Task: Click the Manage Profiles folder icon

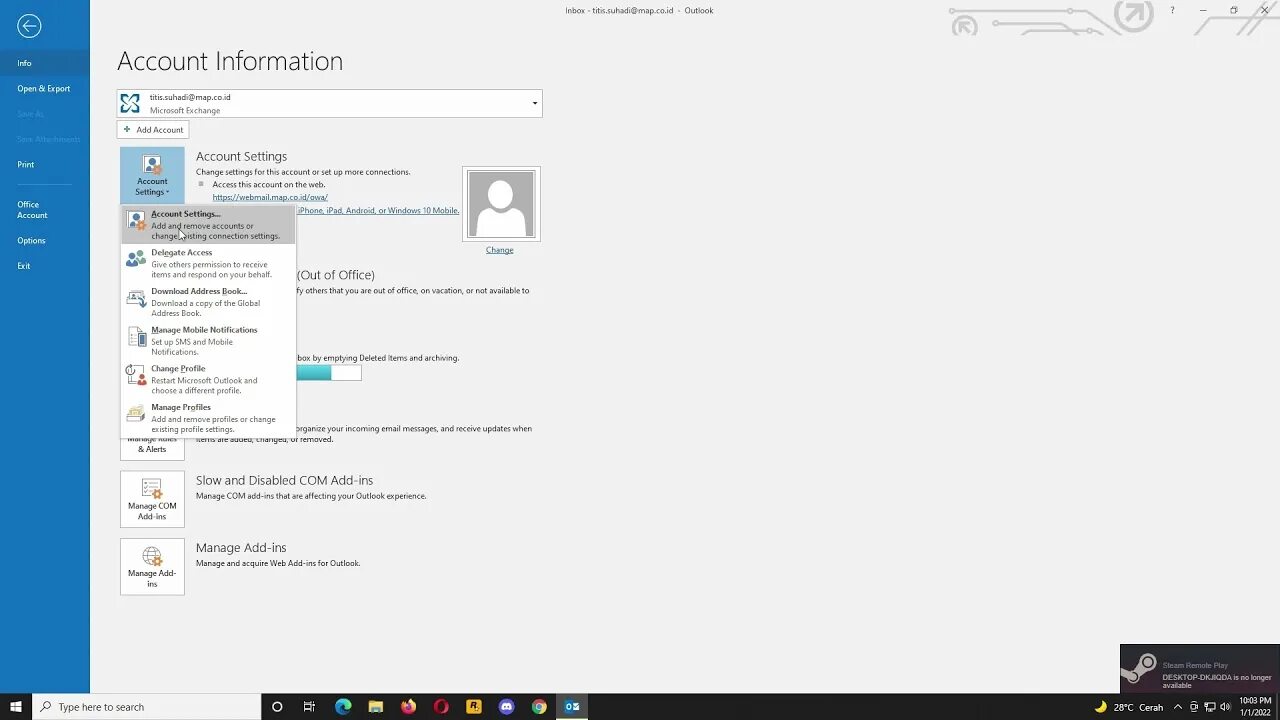Action: (136, 413)
